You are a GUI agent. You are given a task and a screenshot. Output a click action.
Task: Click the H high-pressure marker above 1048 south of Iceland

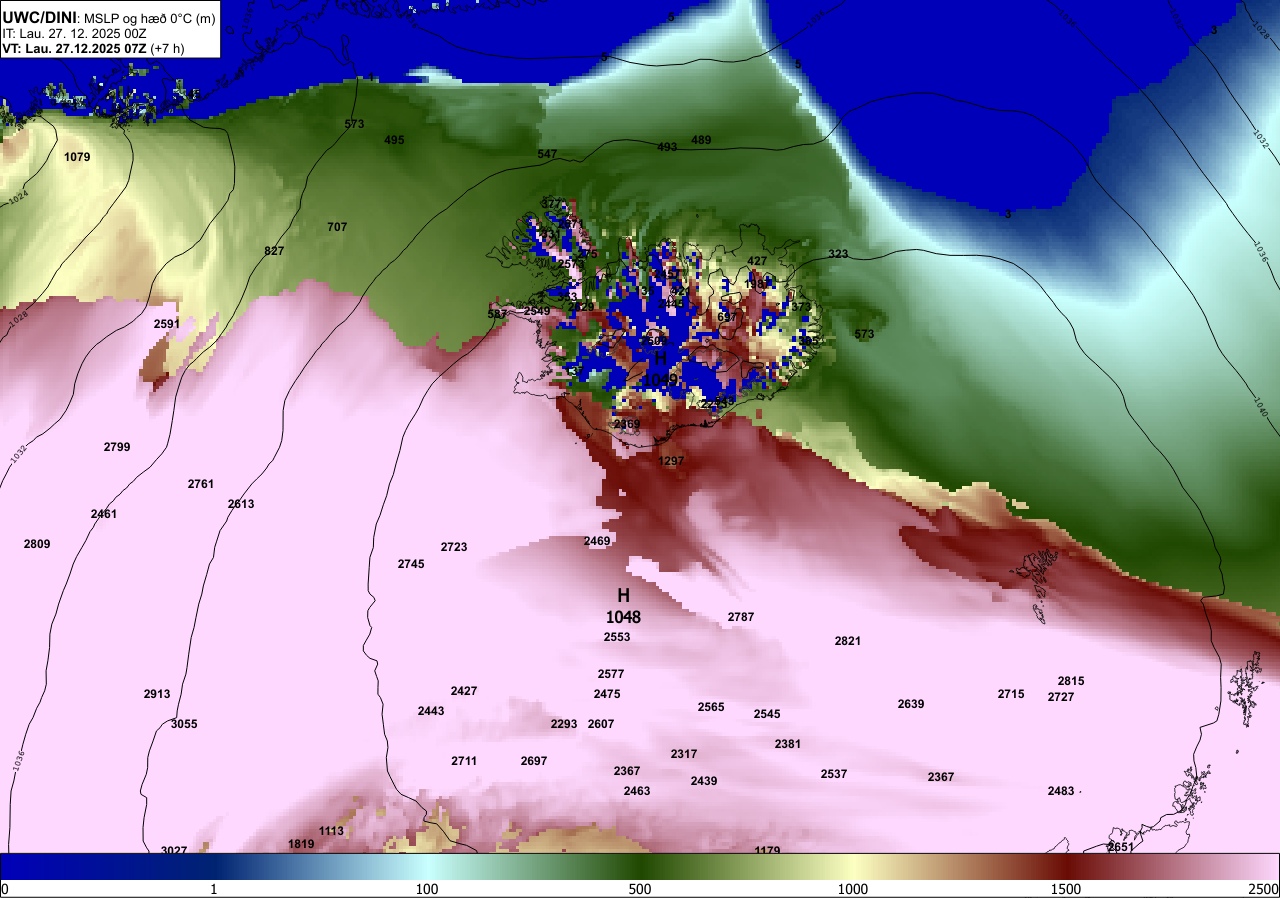coord(623,595)
